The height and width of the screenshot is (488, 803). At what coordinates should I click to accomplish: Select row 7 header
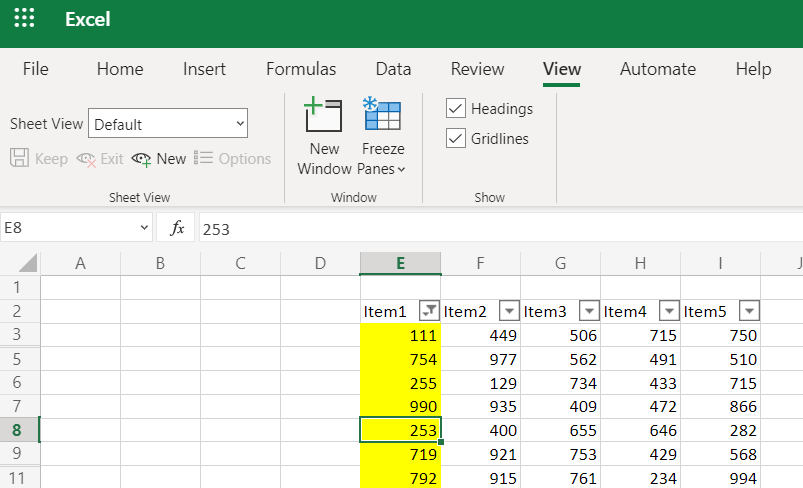pyautogui.click(x=19, y=406)
